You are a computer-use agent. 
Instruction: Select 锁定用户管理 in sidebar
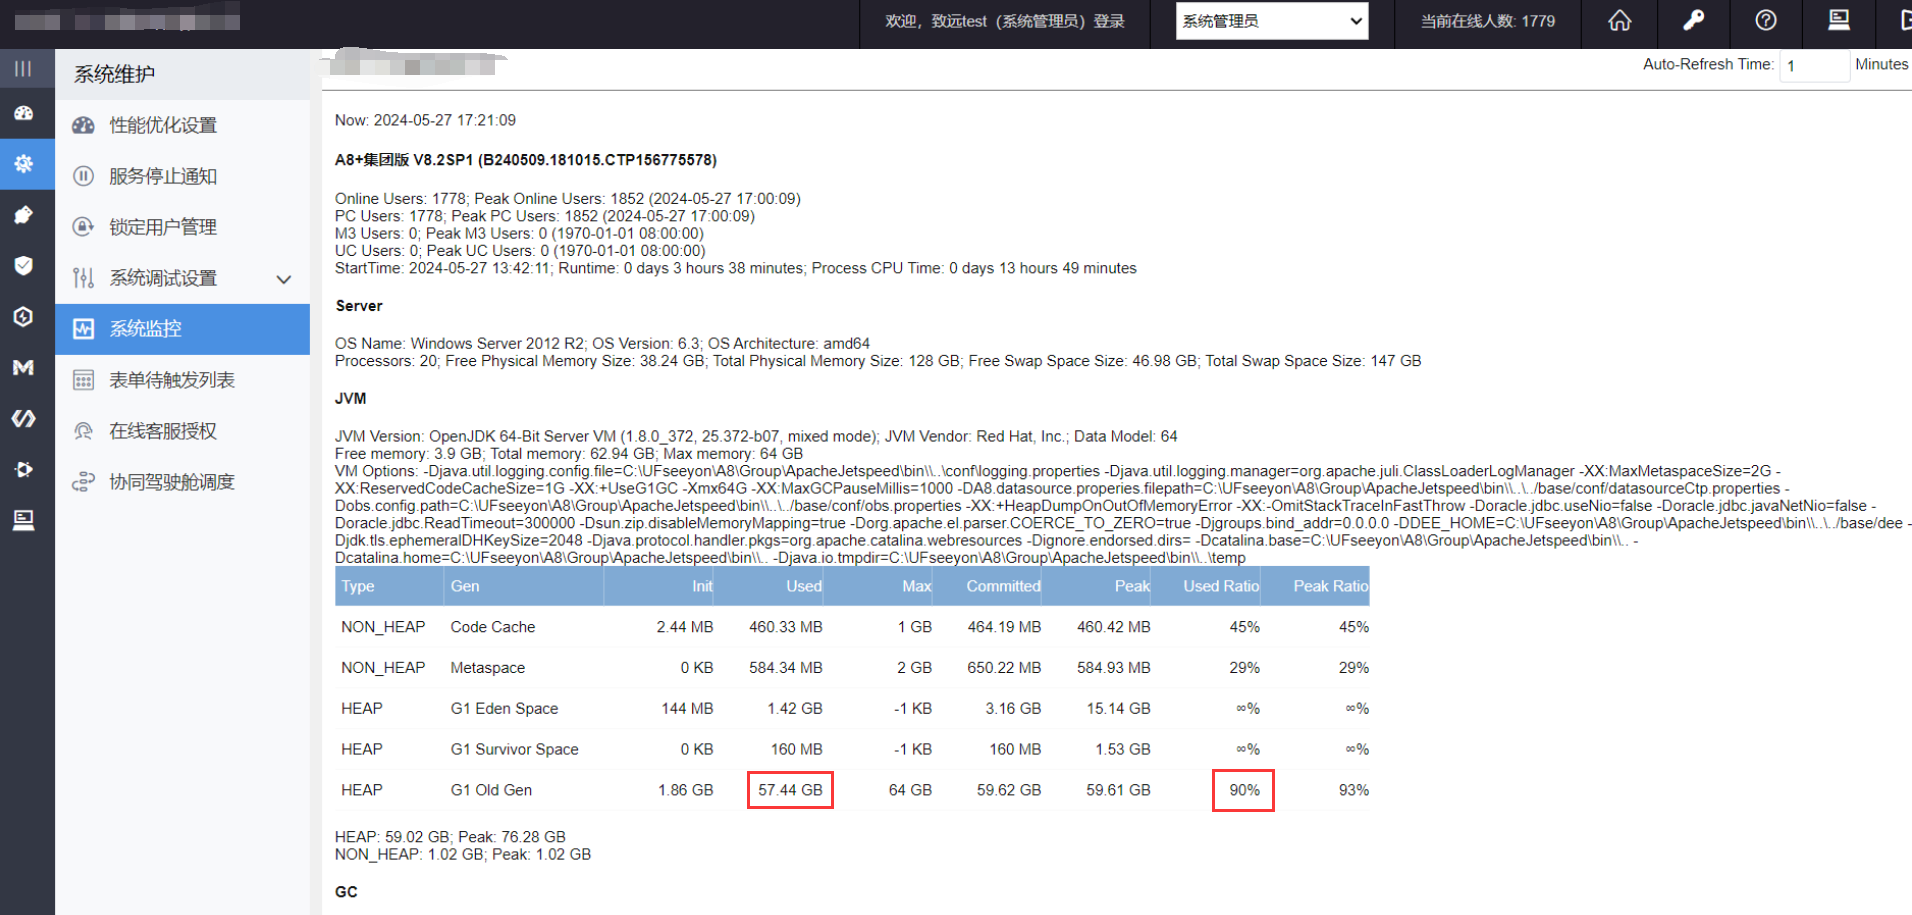pos(163,227)
